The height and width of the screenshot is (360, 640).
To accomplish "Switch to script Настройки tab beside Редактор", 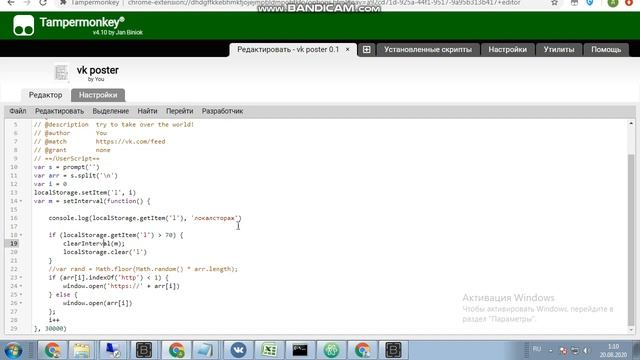I will click(x=98, y=95).
